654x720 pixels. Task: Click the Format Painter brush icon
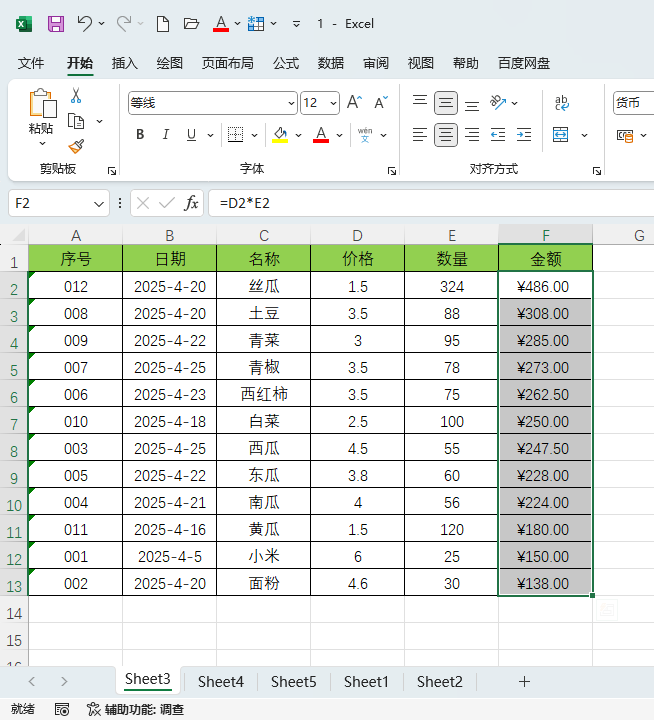77,146
